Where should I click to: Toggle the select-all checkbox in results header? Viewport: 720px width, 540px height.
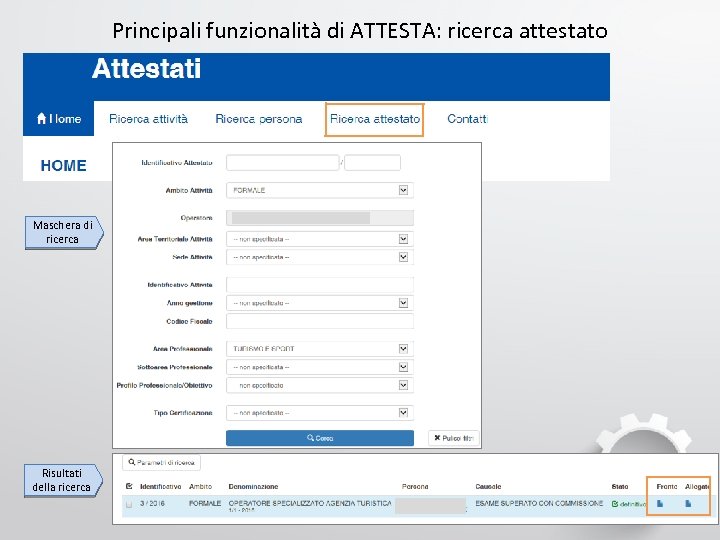click(129, 486)
